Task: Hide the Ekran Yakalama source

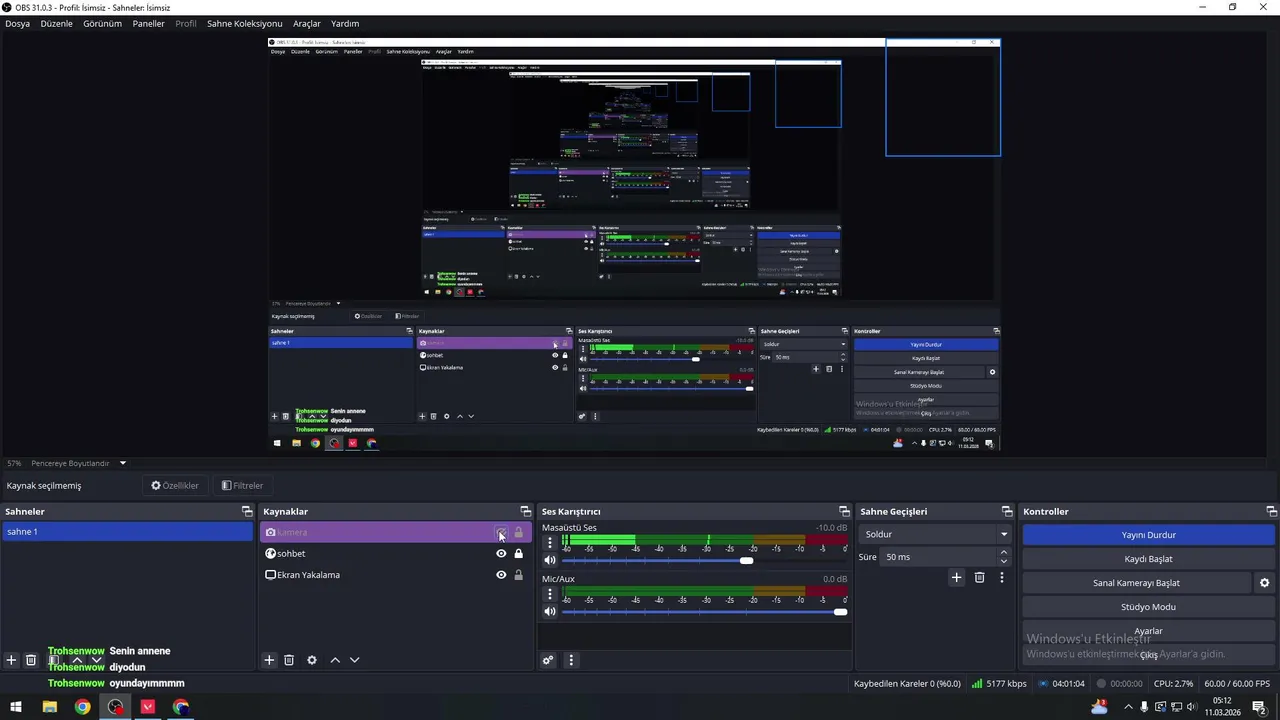Action: (501, 575)
